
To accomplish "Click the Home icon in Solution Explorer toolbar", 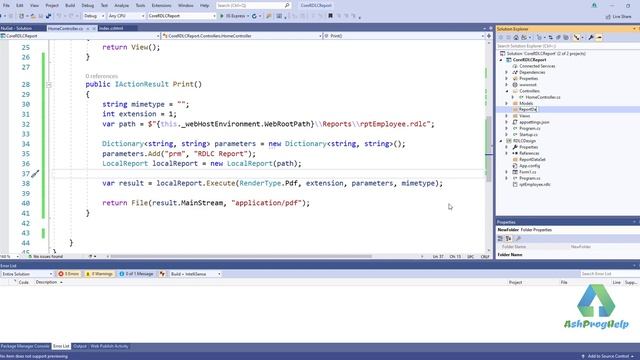I will pos(516,38).
